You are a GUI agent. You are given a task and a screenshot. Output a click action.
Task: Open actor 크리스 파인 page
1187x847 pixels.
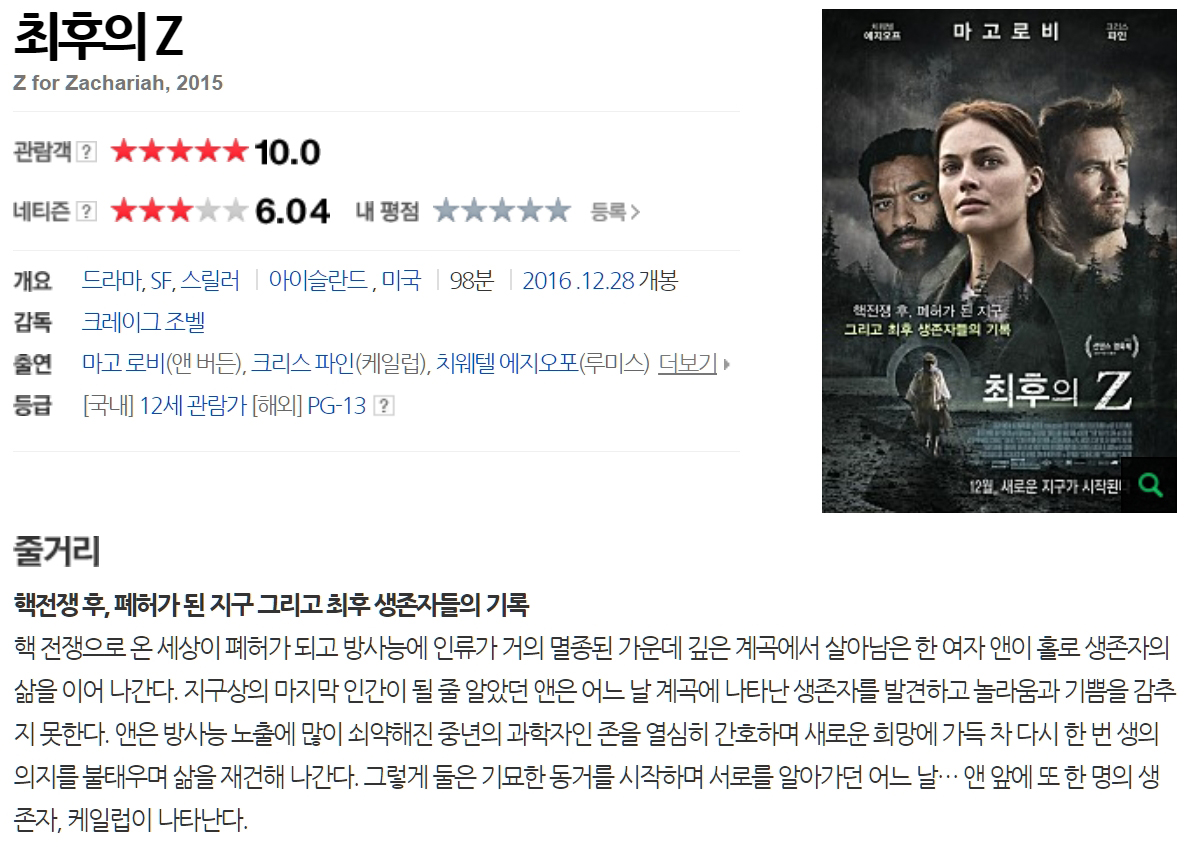pos(302,364)
